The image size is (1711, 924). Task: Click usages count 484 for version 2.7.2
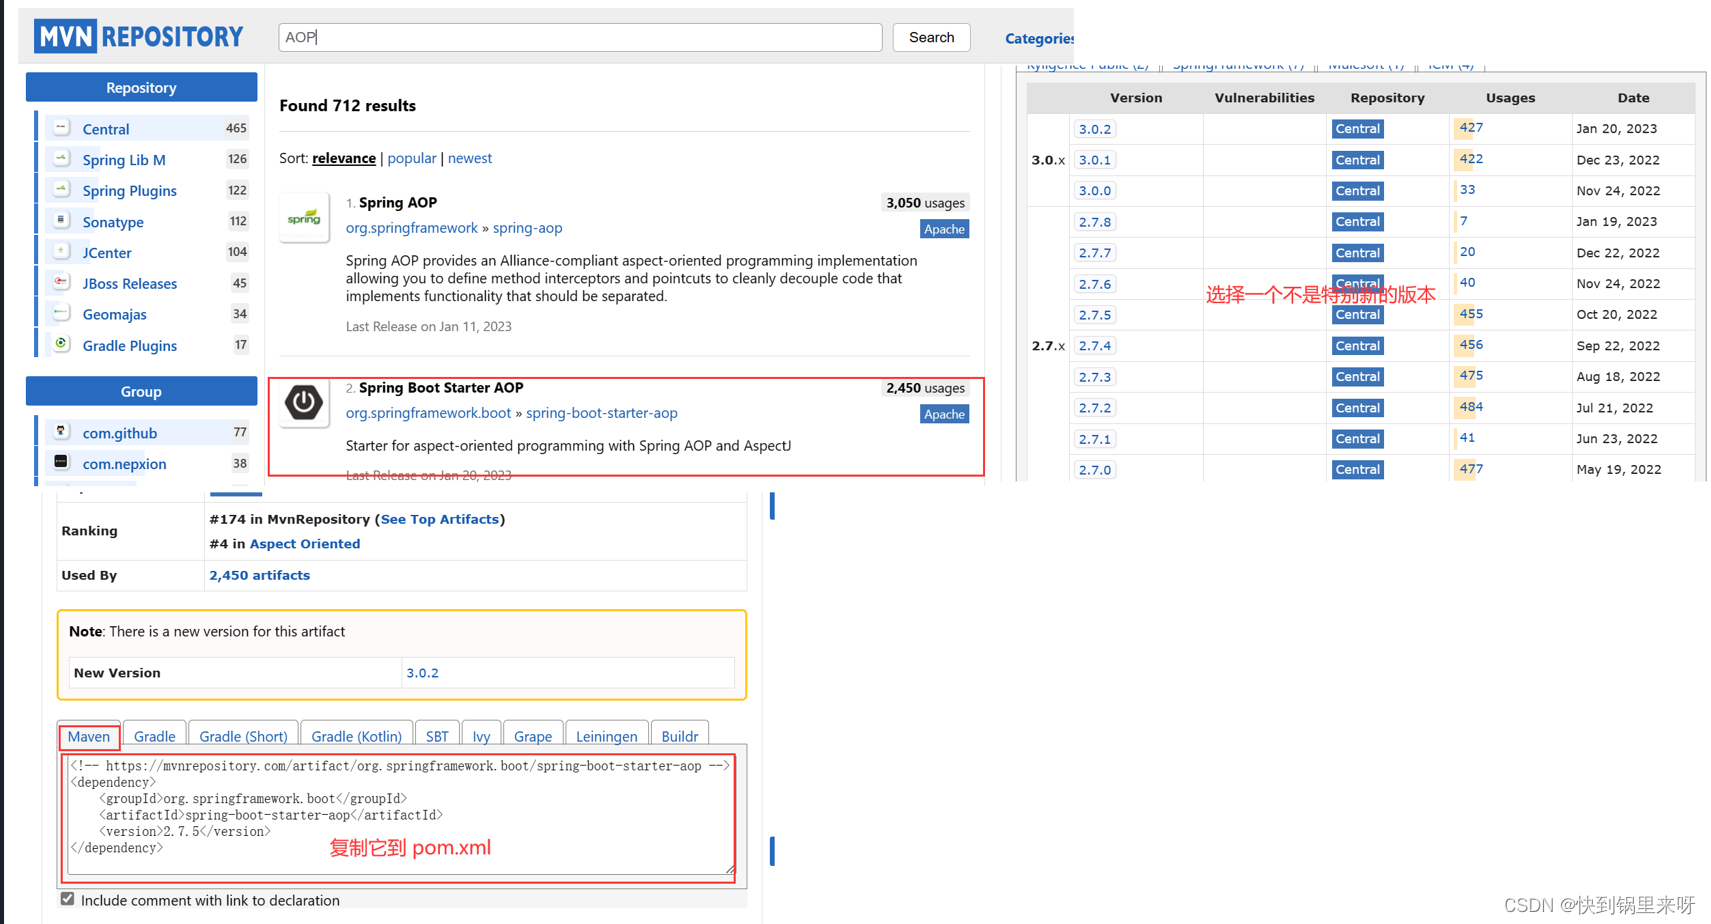point(1471,407)
